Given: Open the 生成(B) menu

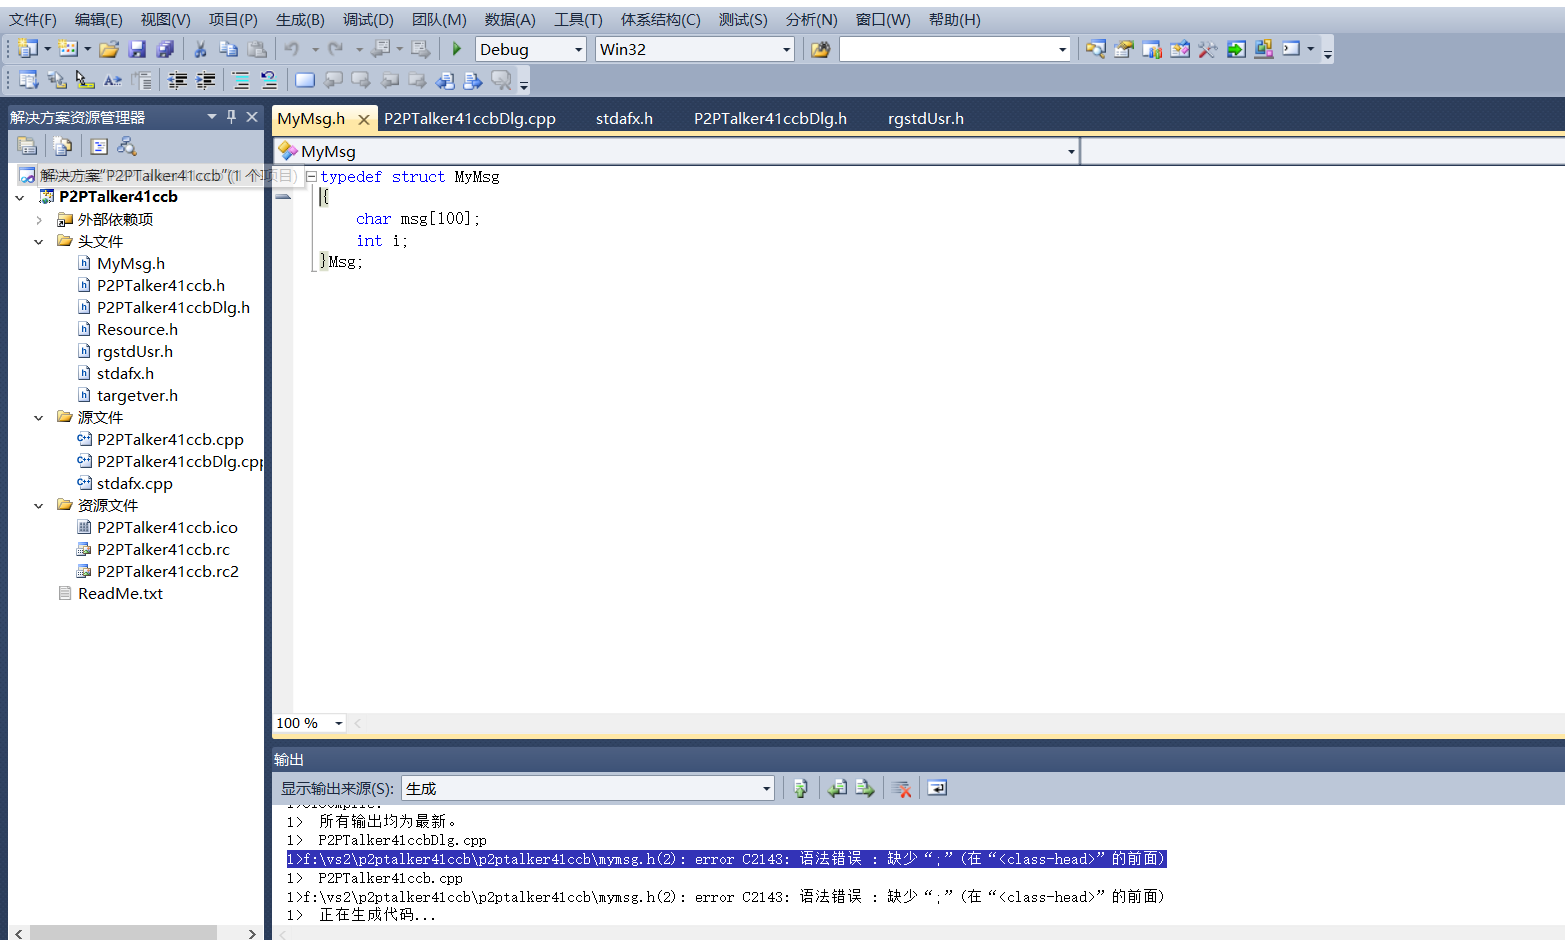Looking at the screenshot, I should click(x=300, y=20).
